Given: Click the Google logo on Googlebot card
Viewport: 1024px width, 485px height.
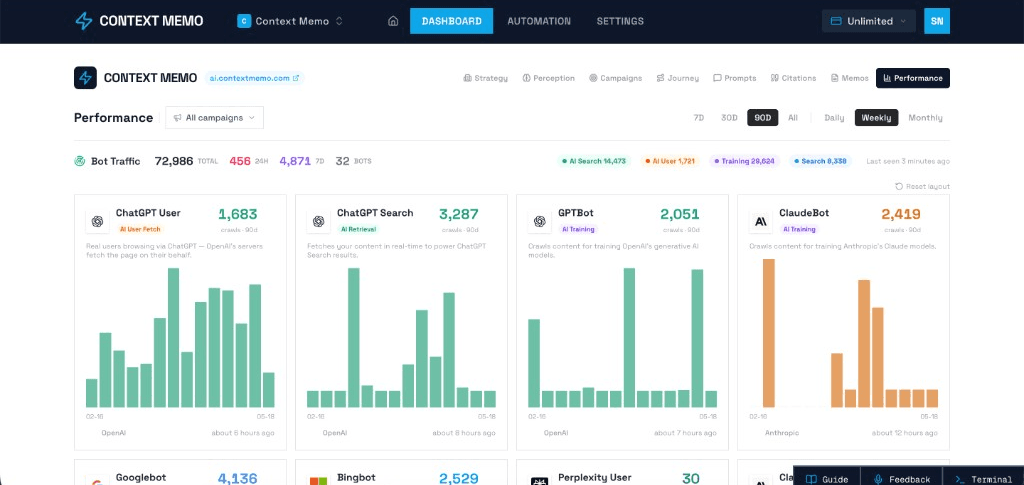Looking at the screenshot, I should click(x=97, y=481).
